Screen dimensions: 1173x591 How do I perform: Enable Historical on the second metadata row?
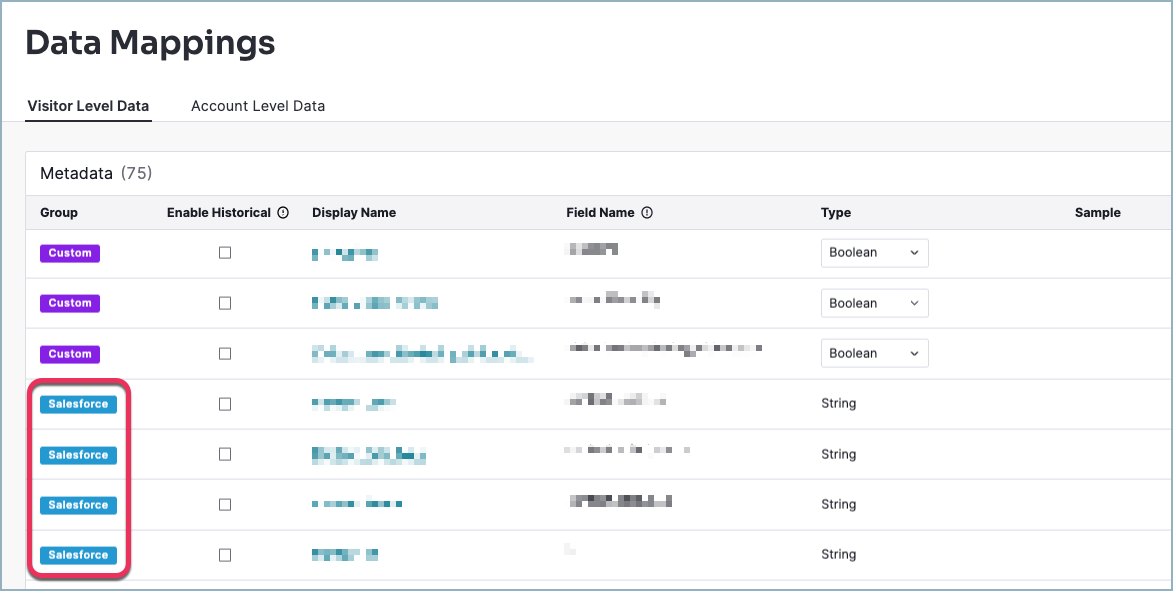[225, 302]
